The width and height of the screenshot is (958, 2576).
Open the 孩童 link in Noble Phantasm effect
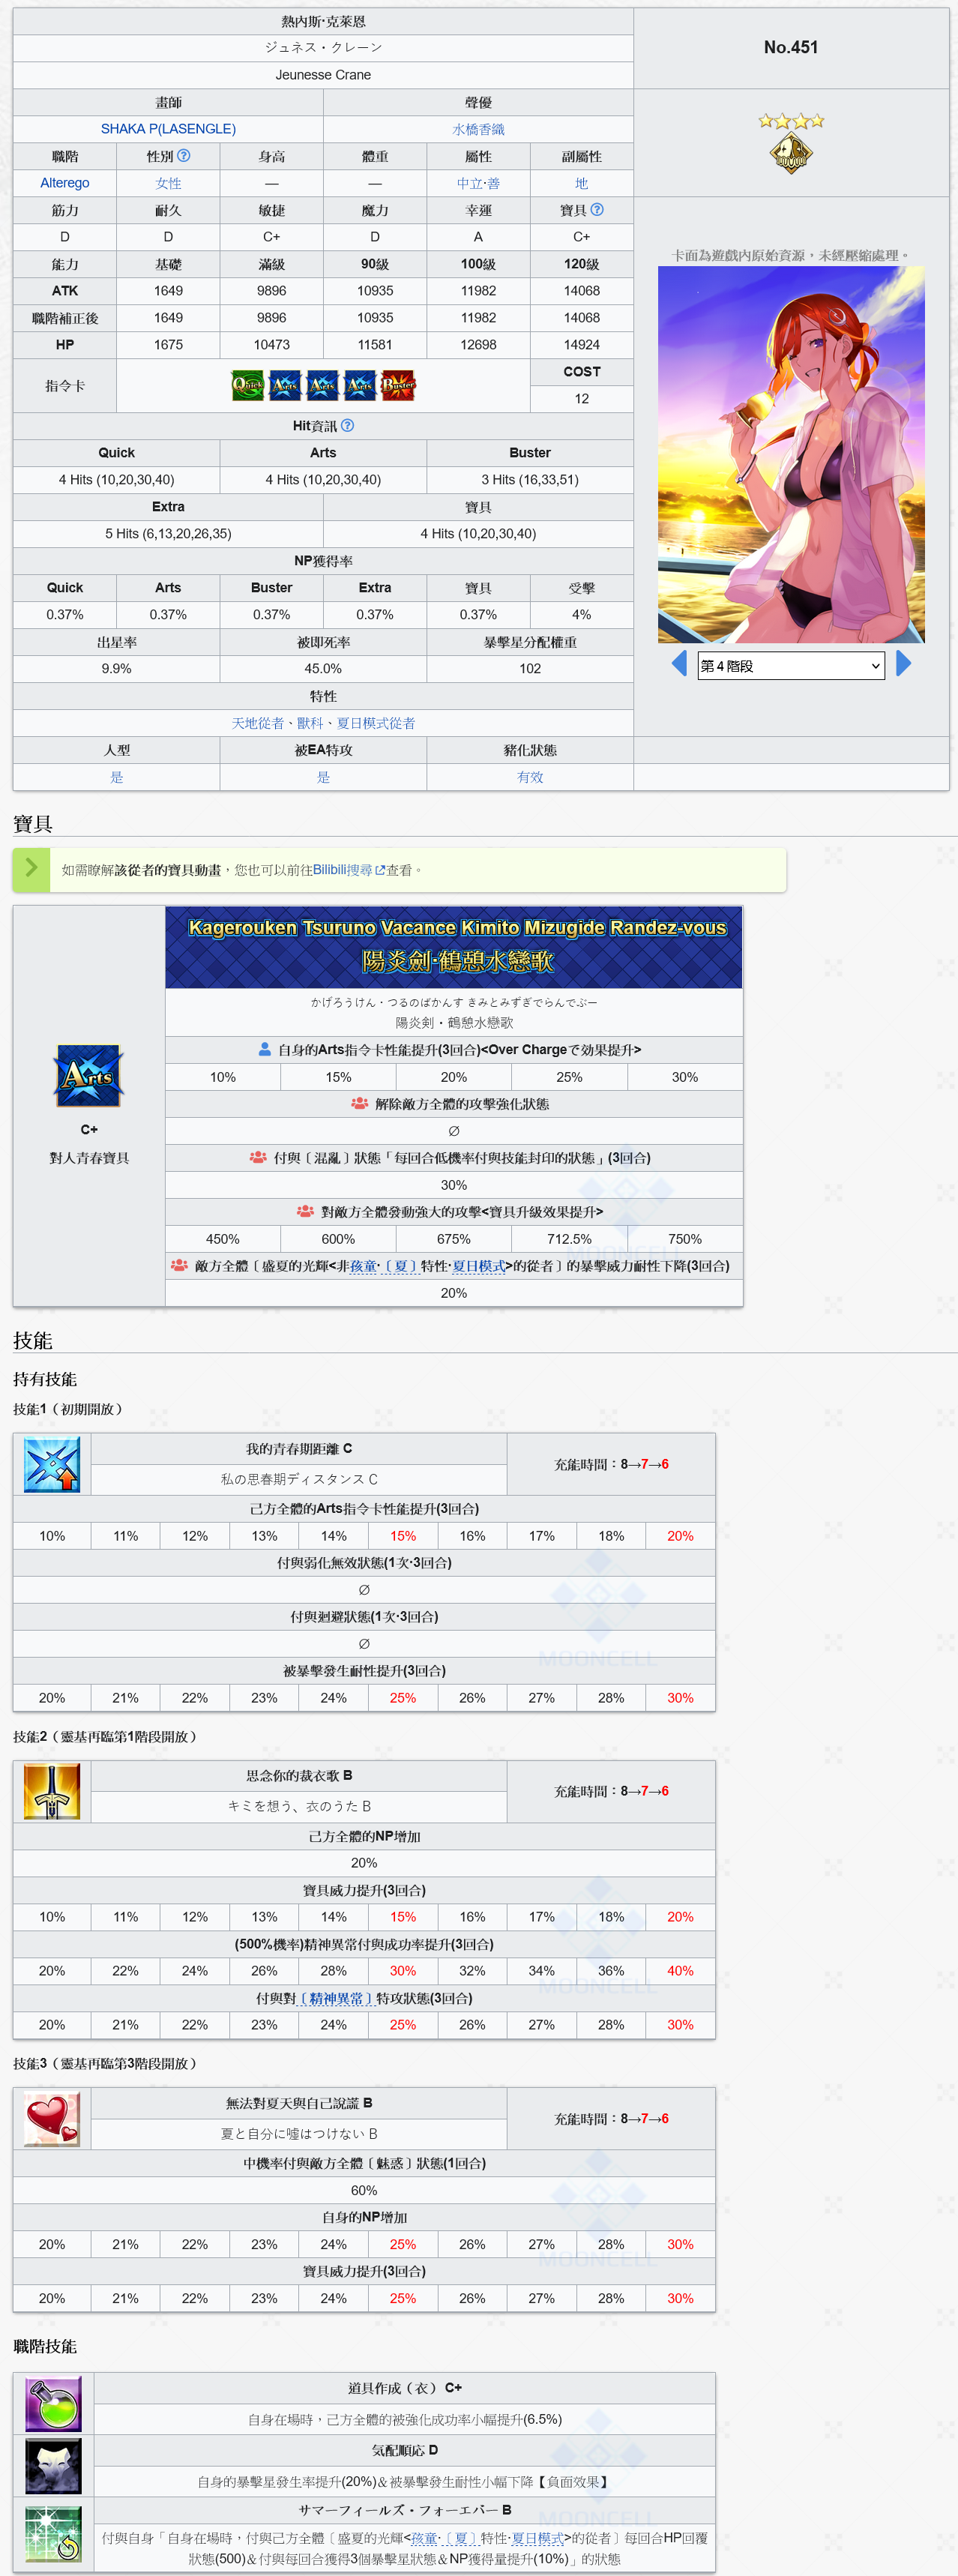[x=363, y=1266]
